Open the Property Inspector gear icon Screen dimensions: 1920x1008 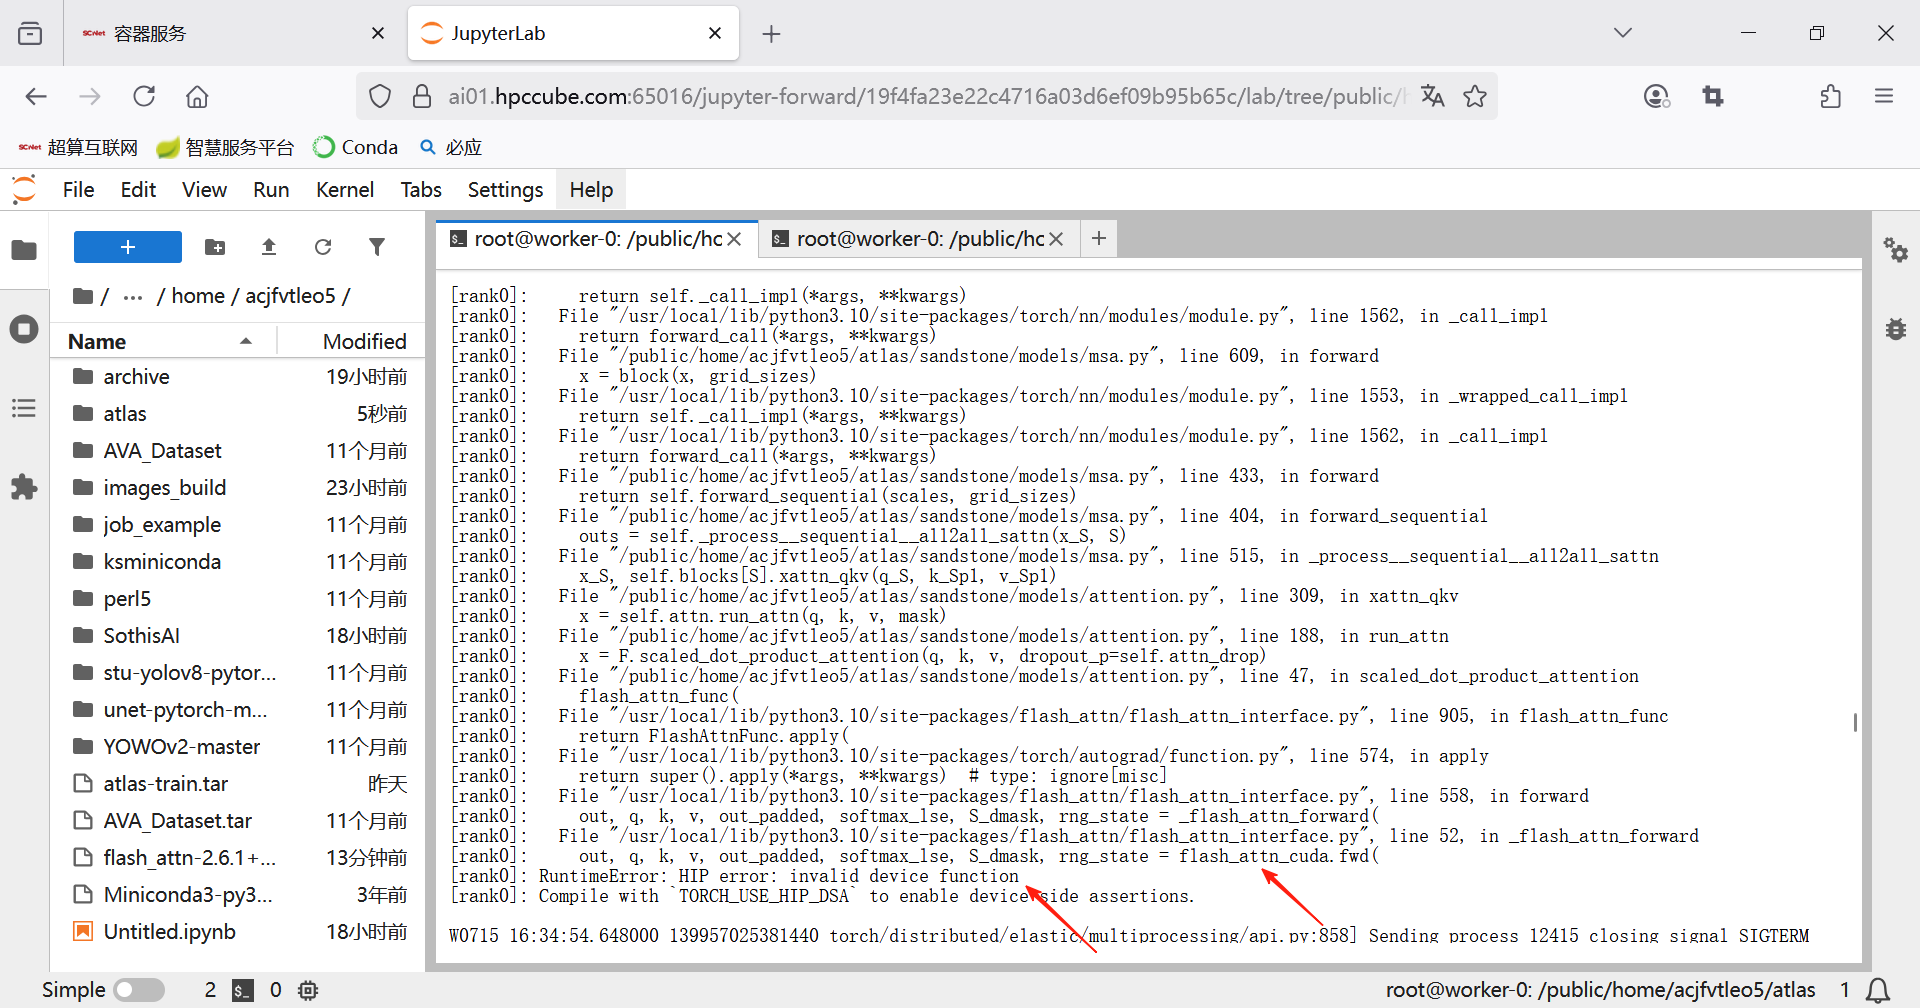(x=1896, y=250)
